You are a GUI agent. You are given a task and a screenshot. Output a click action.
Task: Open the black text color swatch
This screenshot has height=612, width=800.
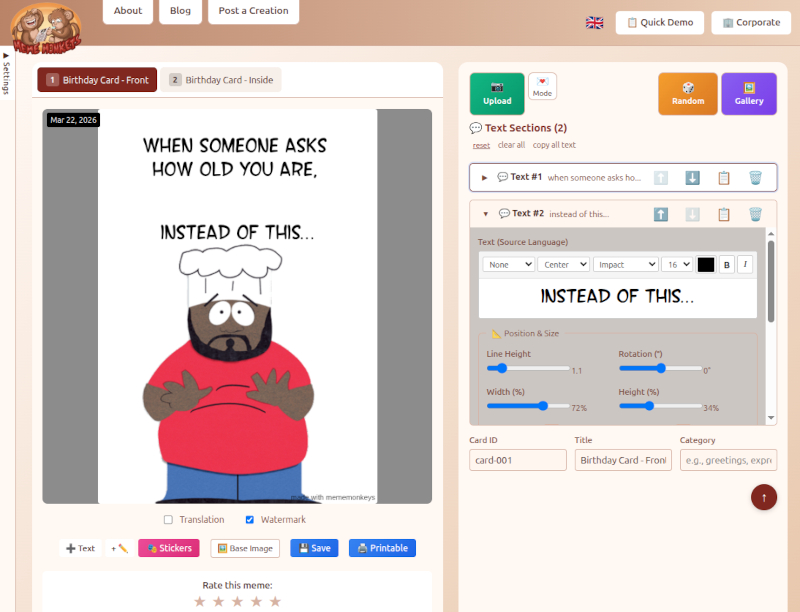[x=706, y=265]
